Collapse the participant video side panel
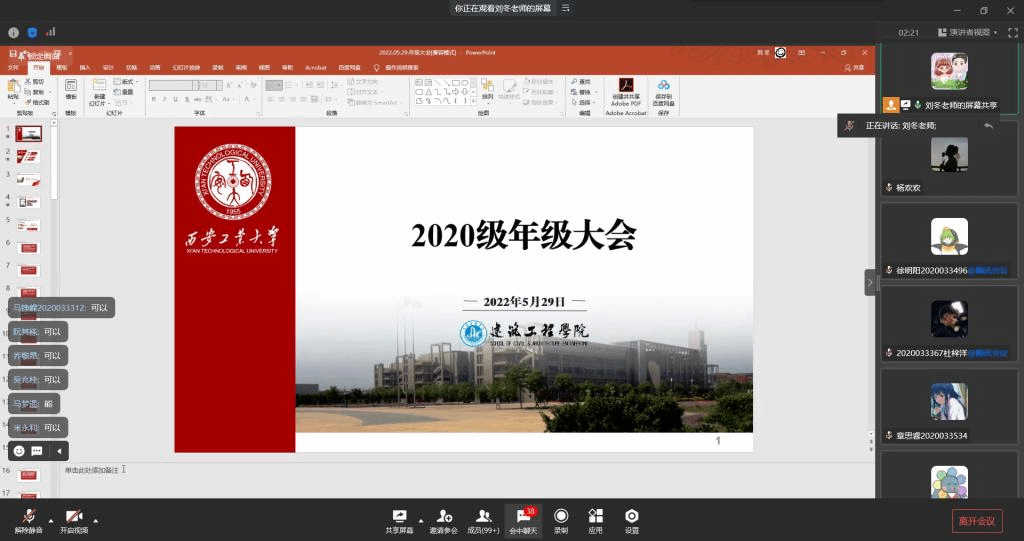The height and width of the screenshot is (541, 1024). click(870, 283)
